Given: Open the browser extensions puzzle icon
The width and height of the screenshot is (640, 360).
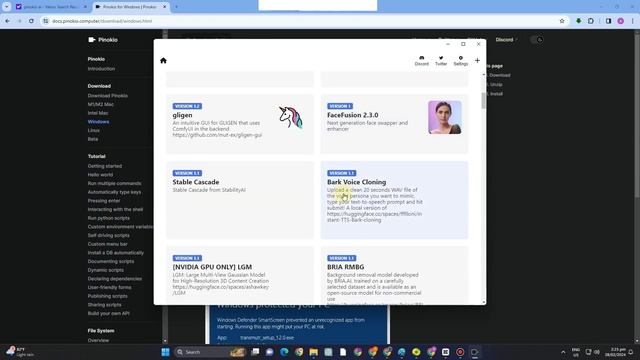Looking at the screenshot, I should pos(591,21).
